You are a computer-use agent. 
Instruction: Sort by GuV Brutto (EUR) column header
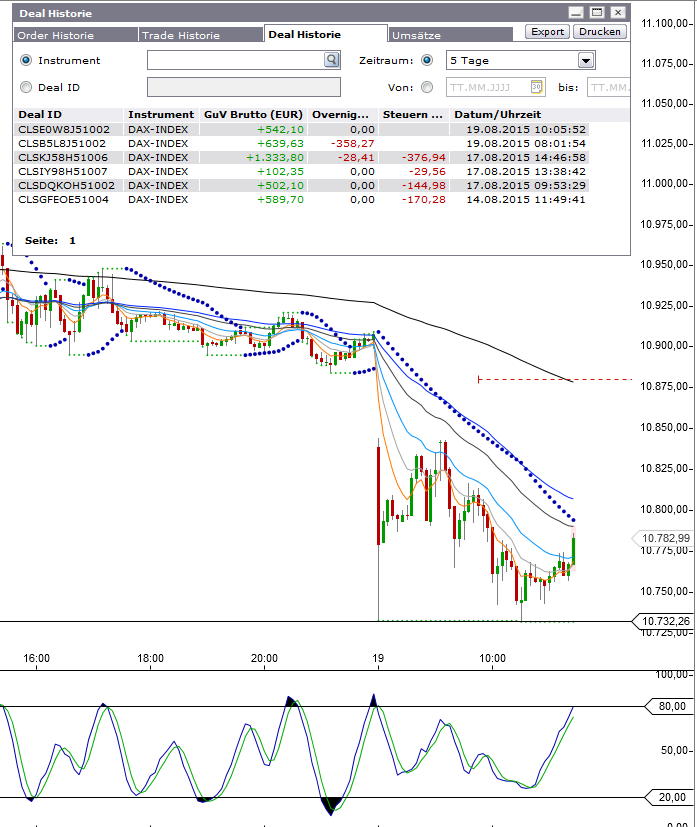[x=253, y=115]
